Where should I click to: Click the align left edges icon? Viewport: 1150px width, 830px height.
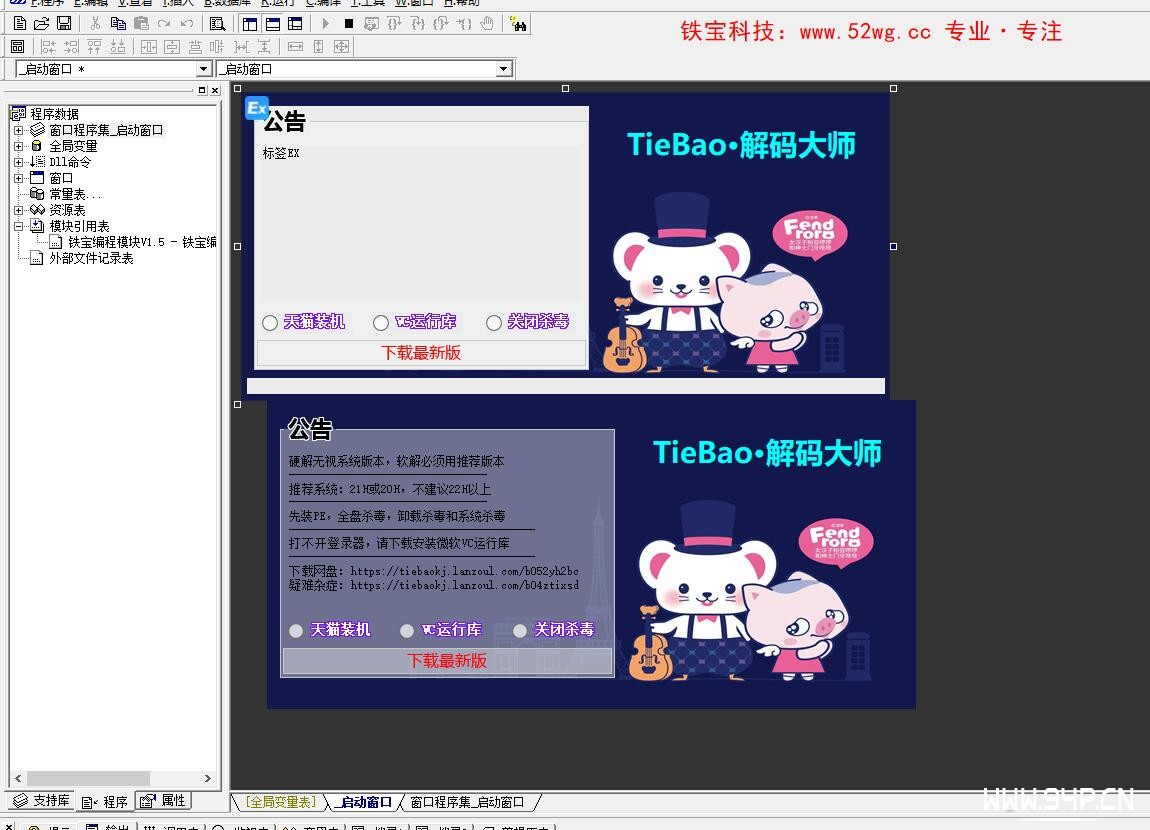(48, 47)
